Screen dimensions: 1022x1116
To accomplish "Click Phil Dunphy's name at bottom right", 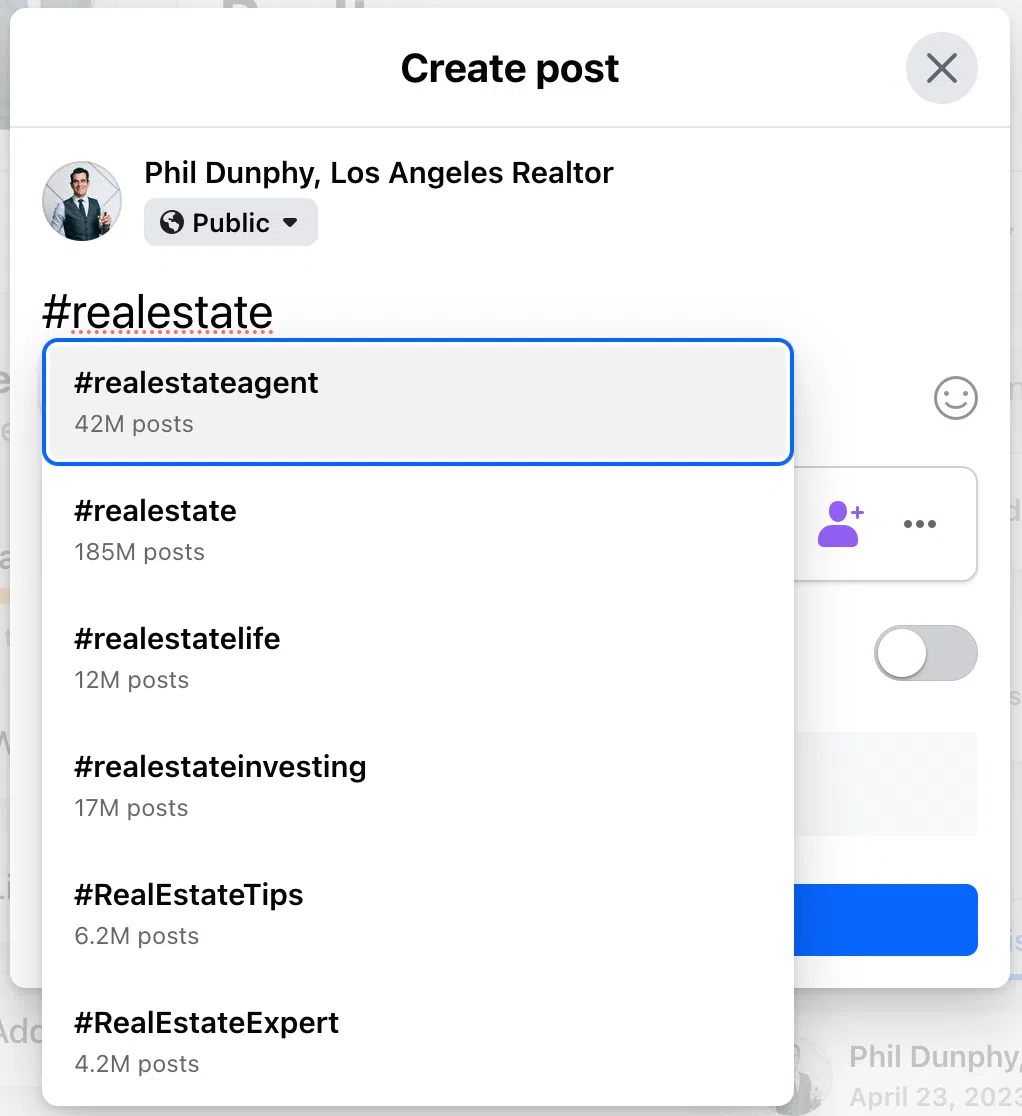I will point(932,1055).
